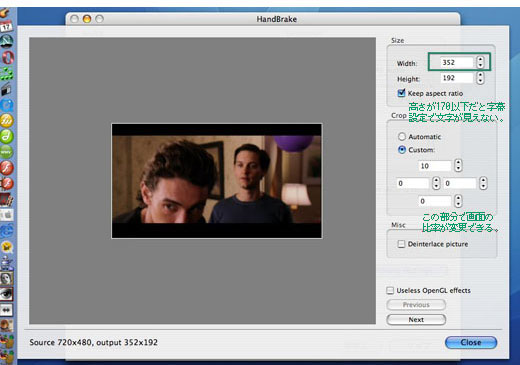The width and height of the screenshot is (520, 365).
Task: Open the Photoshop eye dock icon
Action: 6,294
